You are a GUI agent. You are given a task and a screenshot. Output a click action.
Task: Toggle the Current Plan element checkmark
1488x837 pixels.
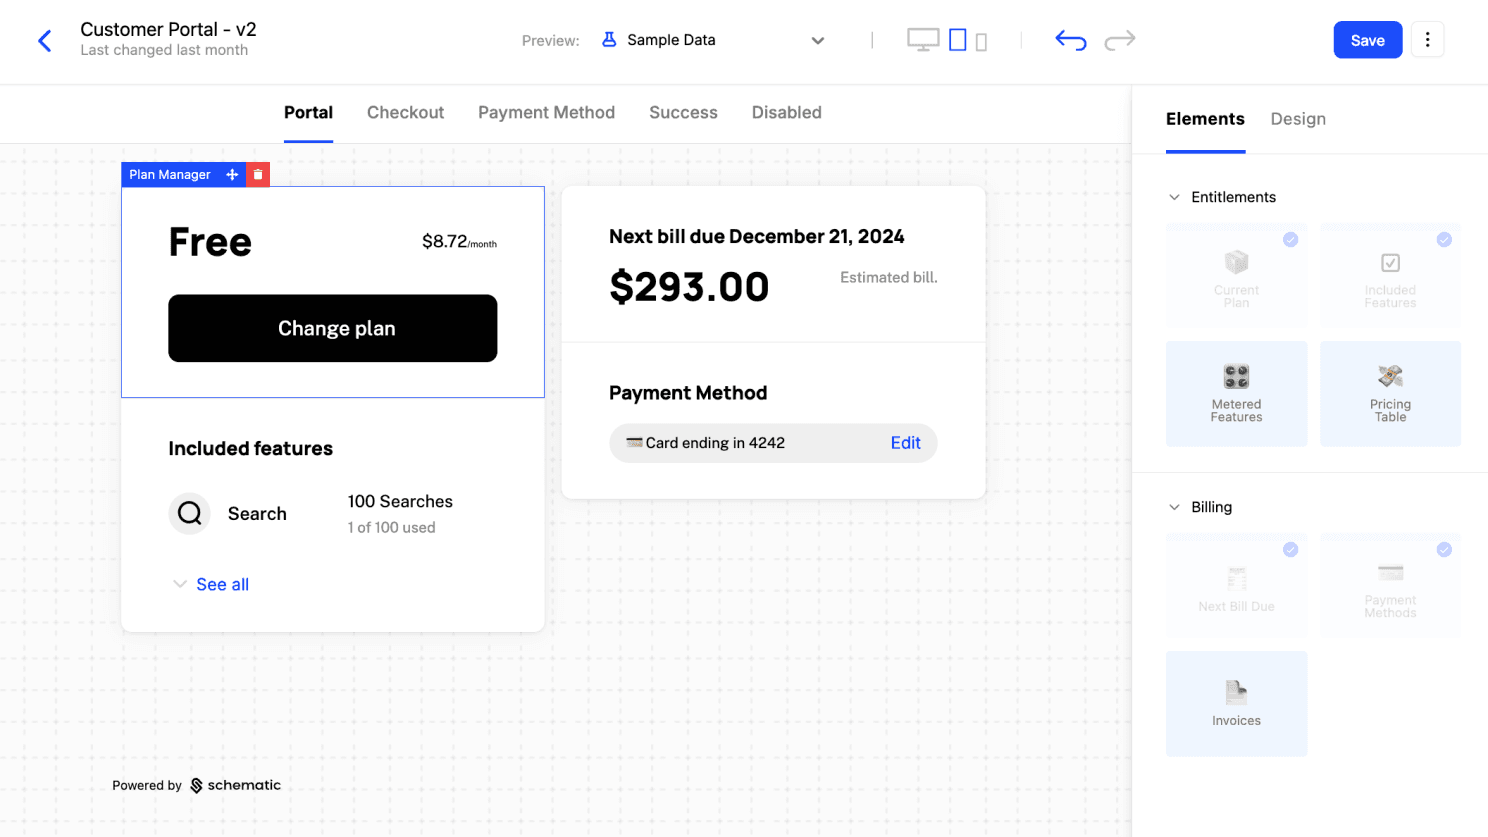pos(1290,240)
